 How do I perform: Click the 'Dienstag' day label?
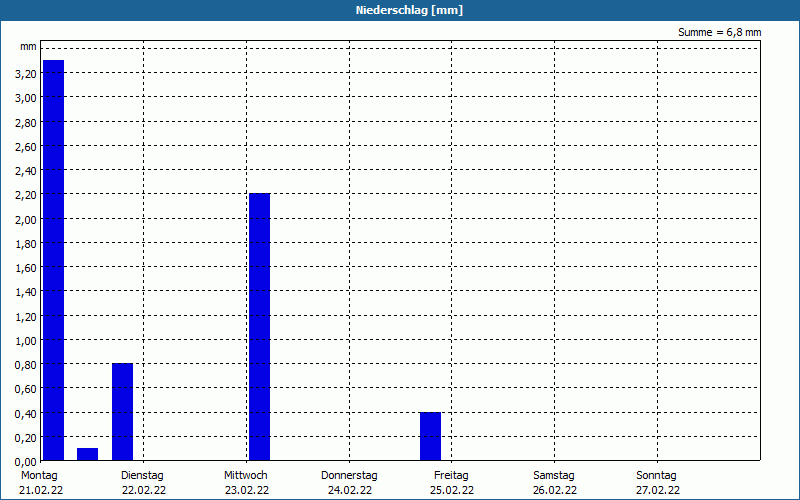[142, 476]
